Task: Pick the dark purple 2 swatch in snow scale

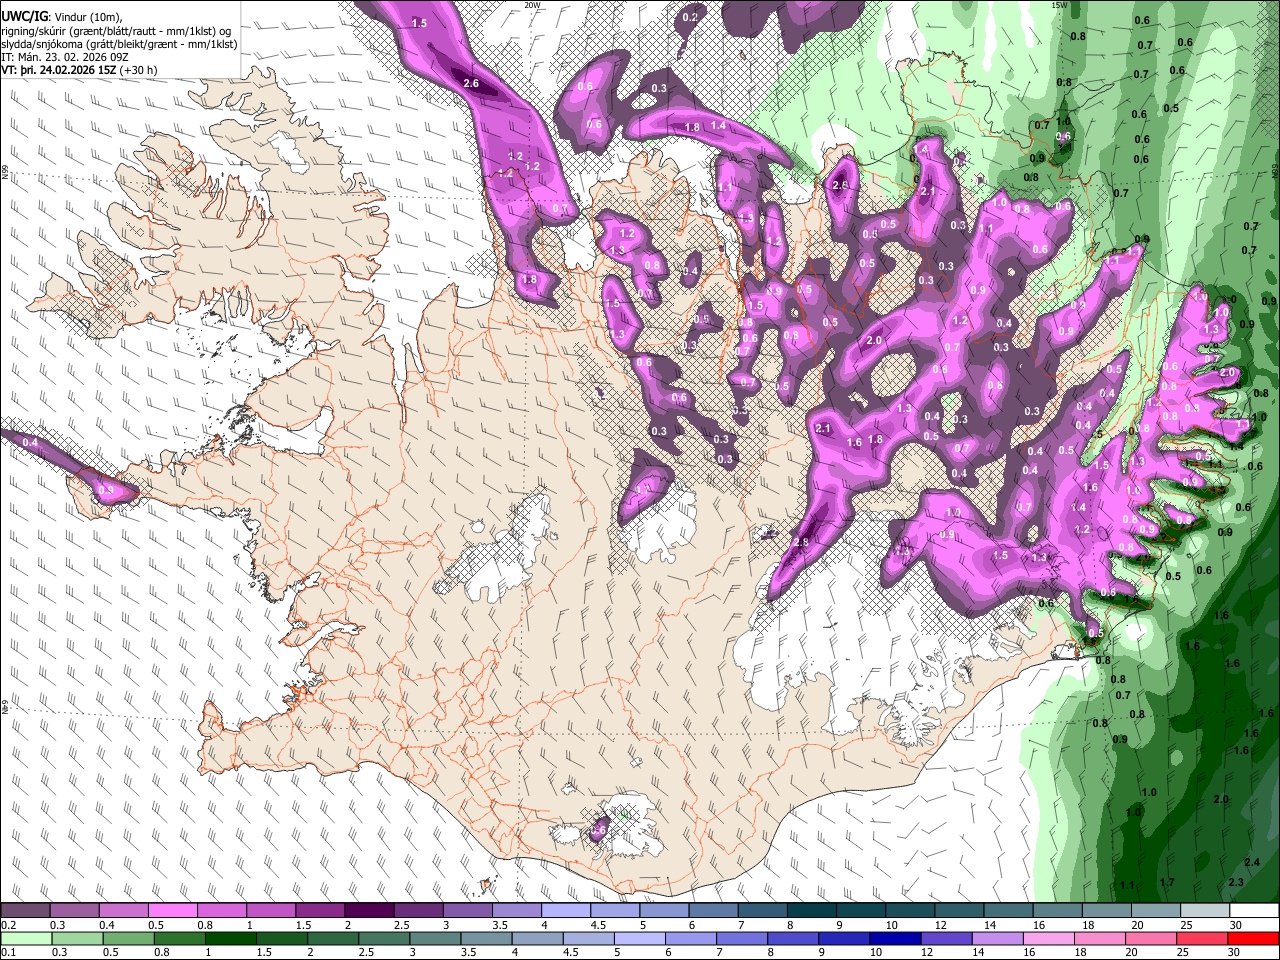Action: click(368, 911)
